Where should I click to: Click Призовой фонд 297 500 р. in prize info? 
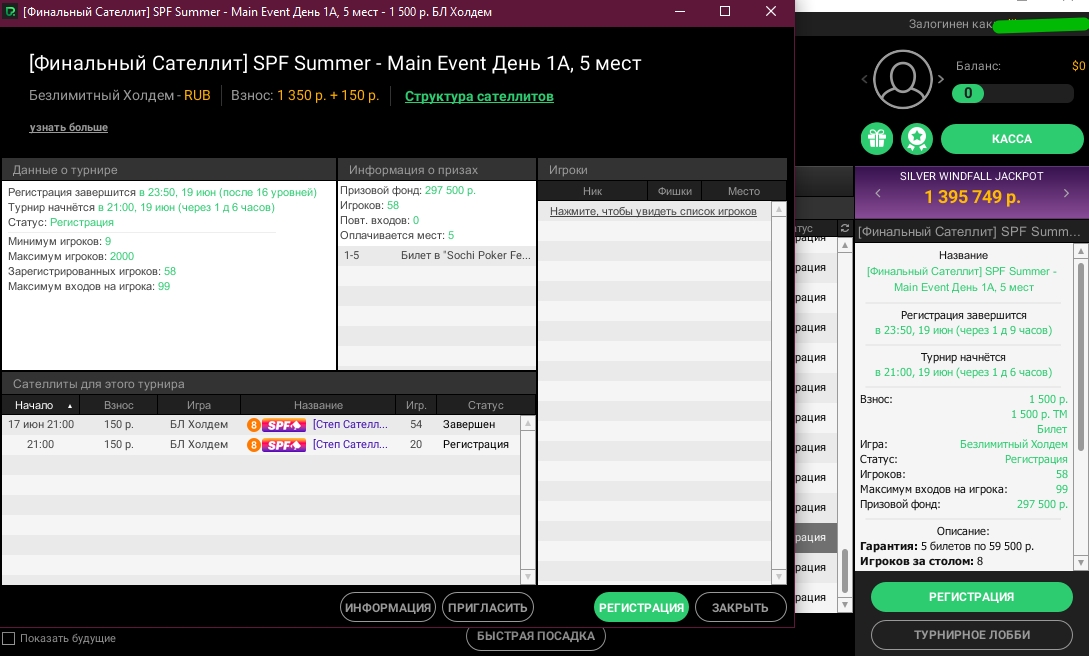(408, 190)
